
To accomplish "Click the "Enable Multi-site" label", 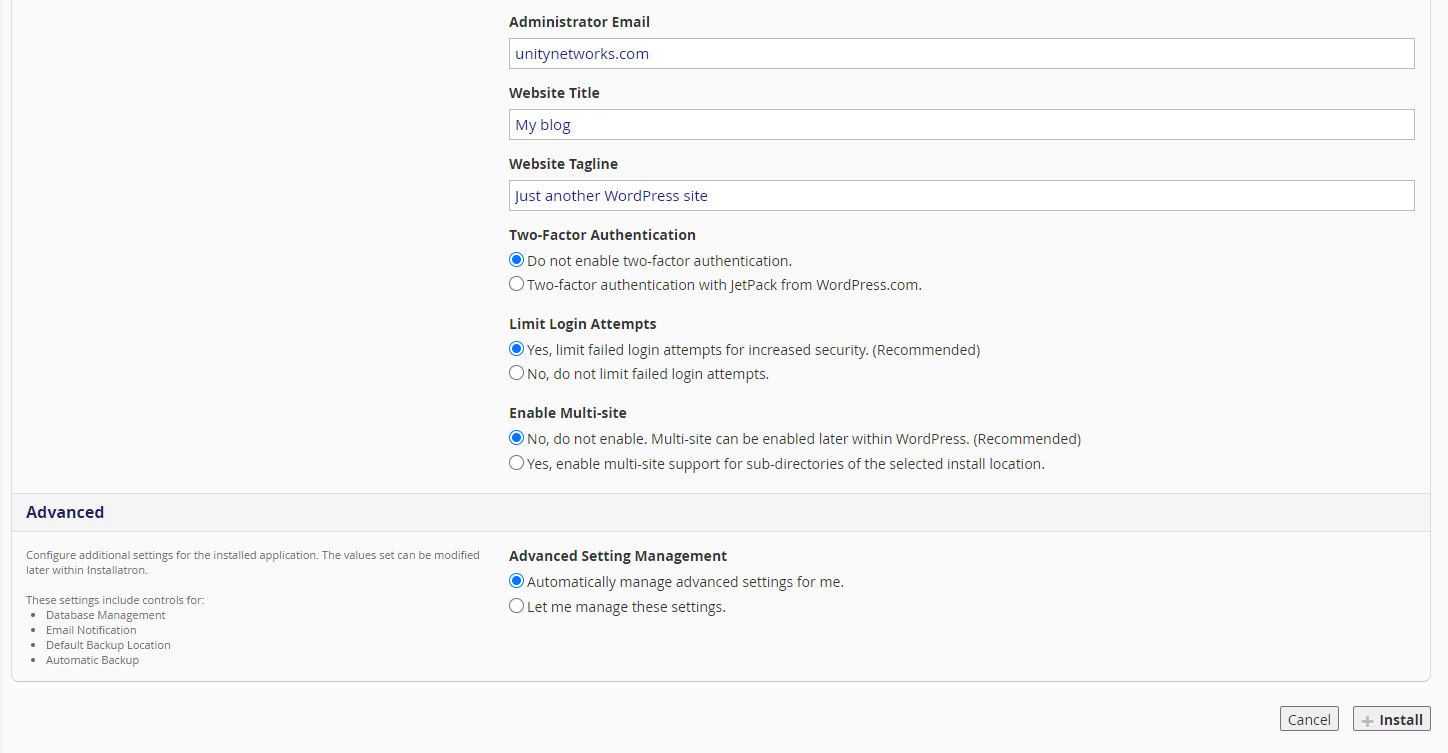I will (x=567, y=413).
